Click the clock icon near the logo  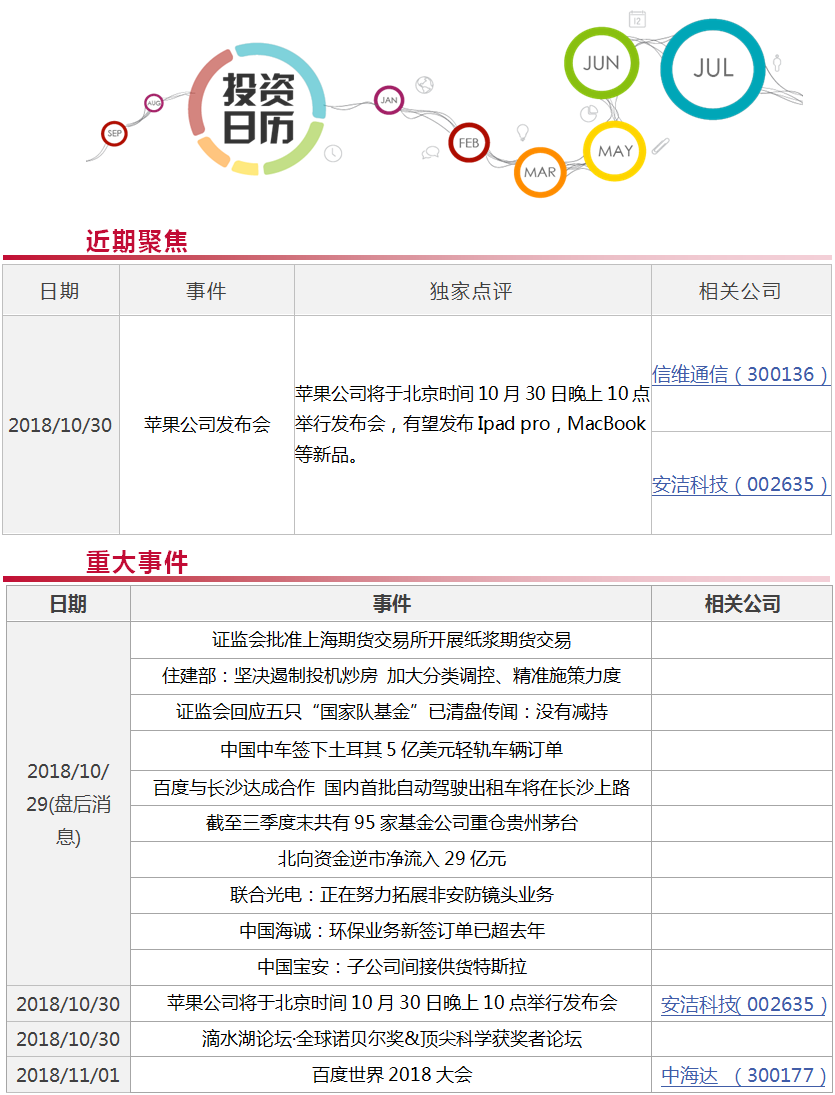(333, 153)
